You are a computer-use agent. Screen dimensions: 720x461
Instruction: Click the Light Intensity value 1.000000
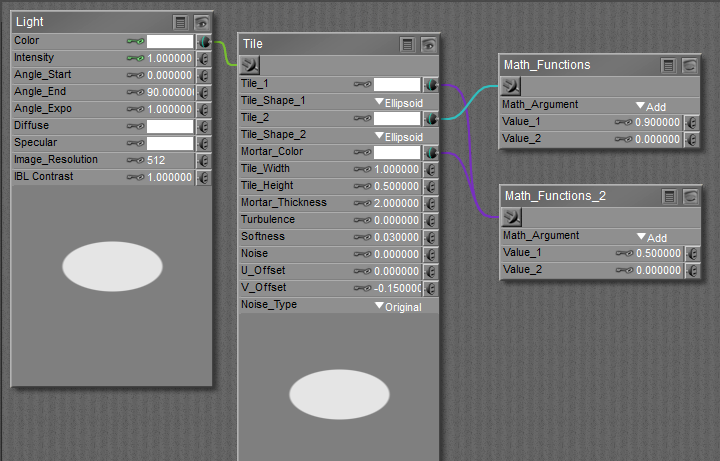[x=169, y=59]
